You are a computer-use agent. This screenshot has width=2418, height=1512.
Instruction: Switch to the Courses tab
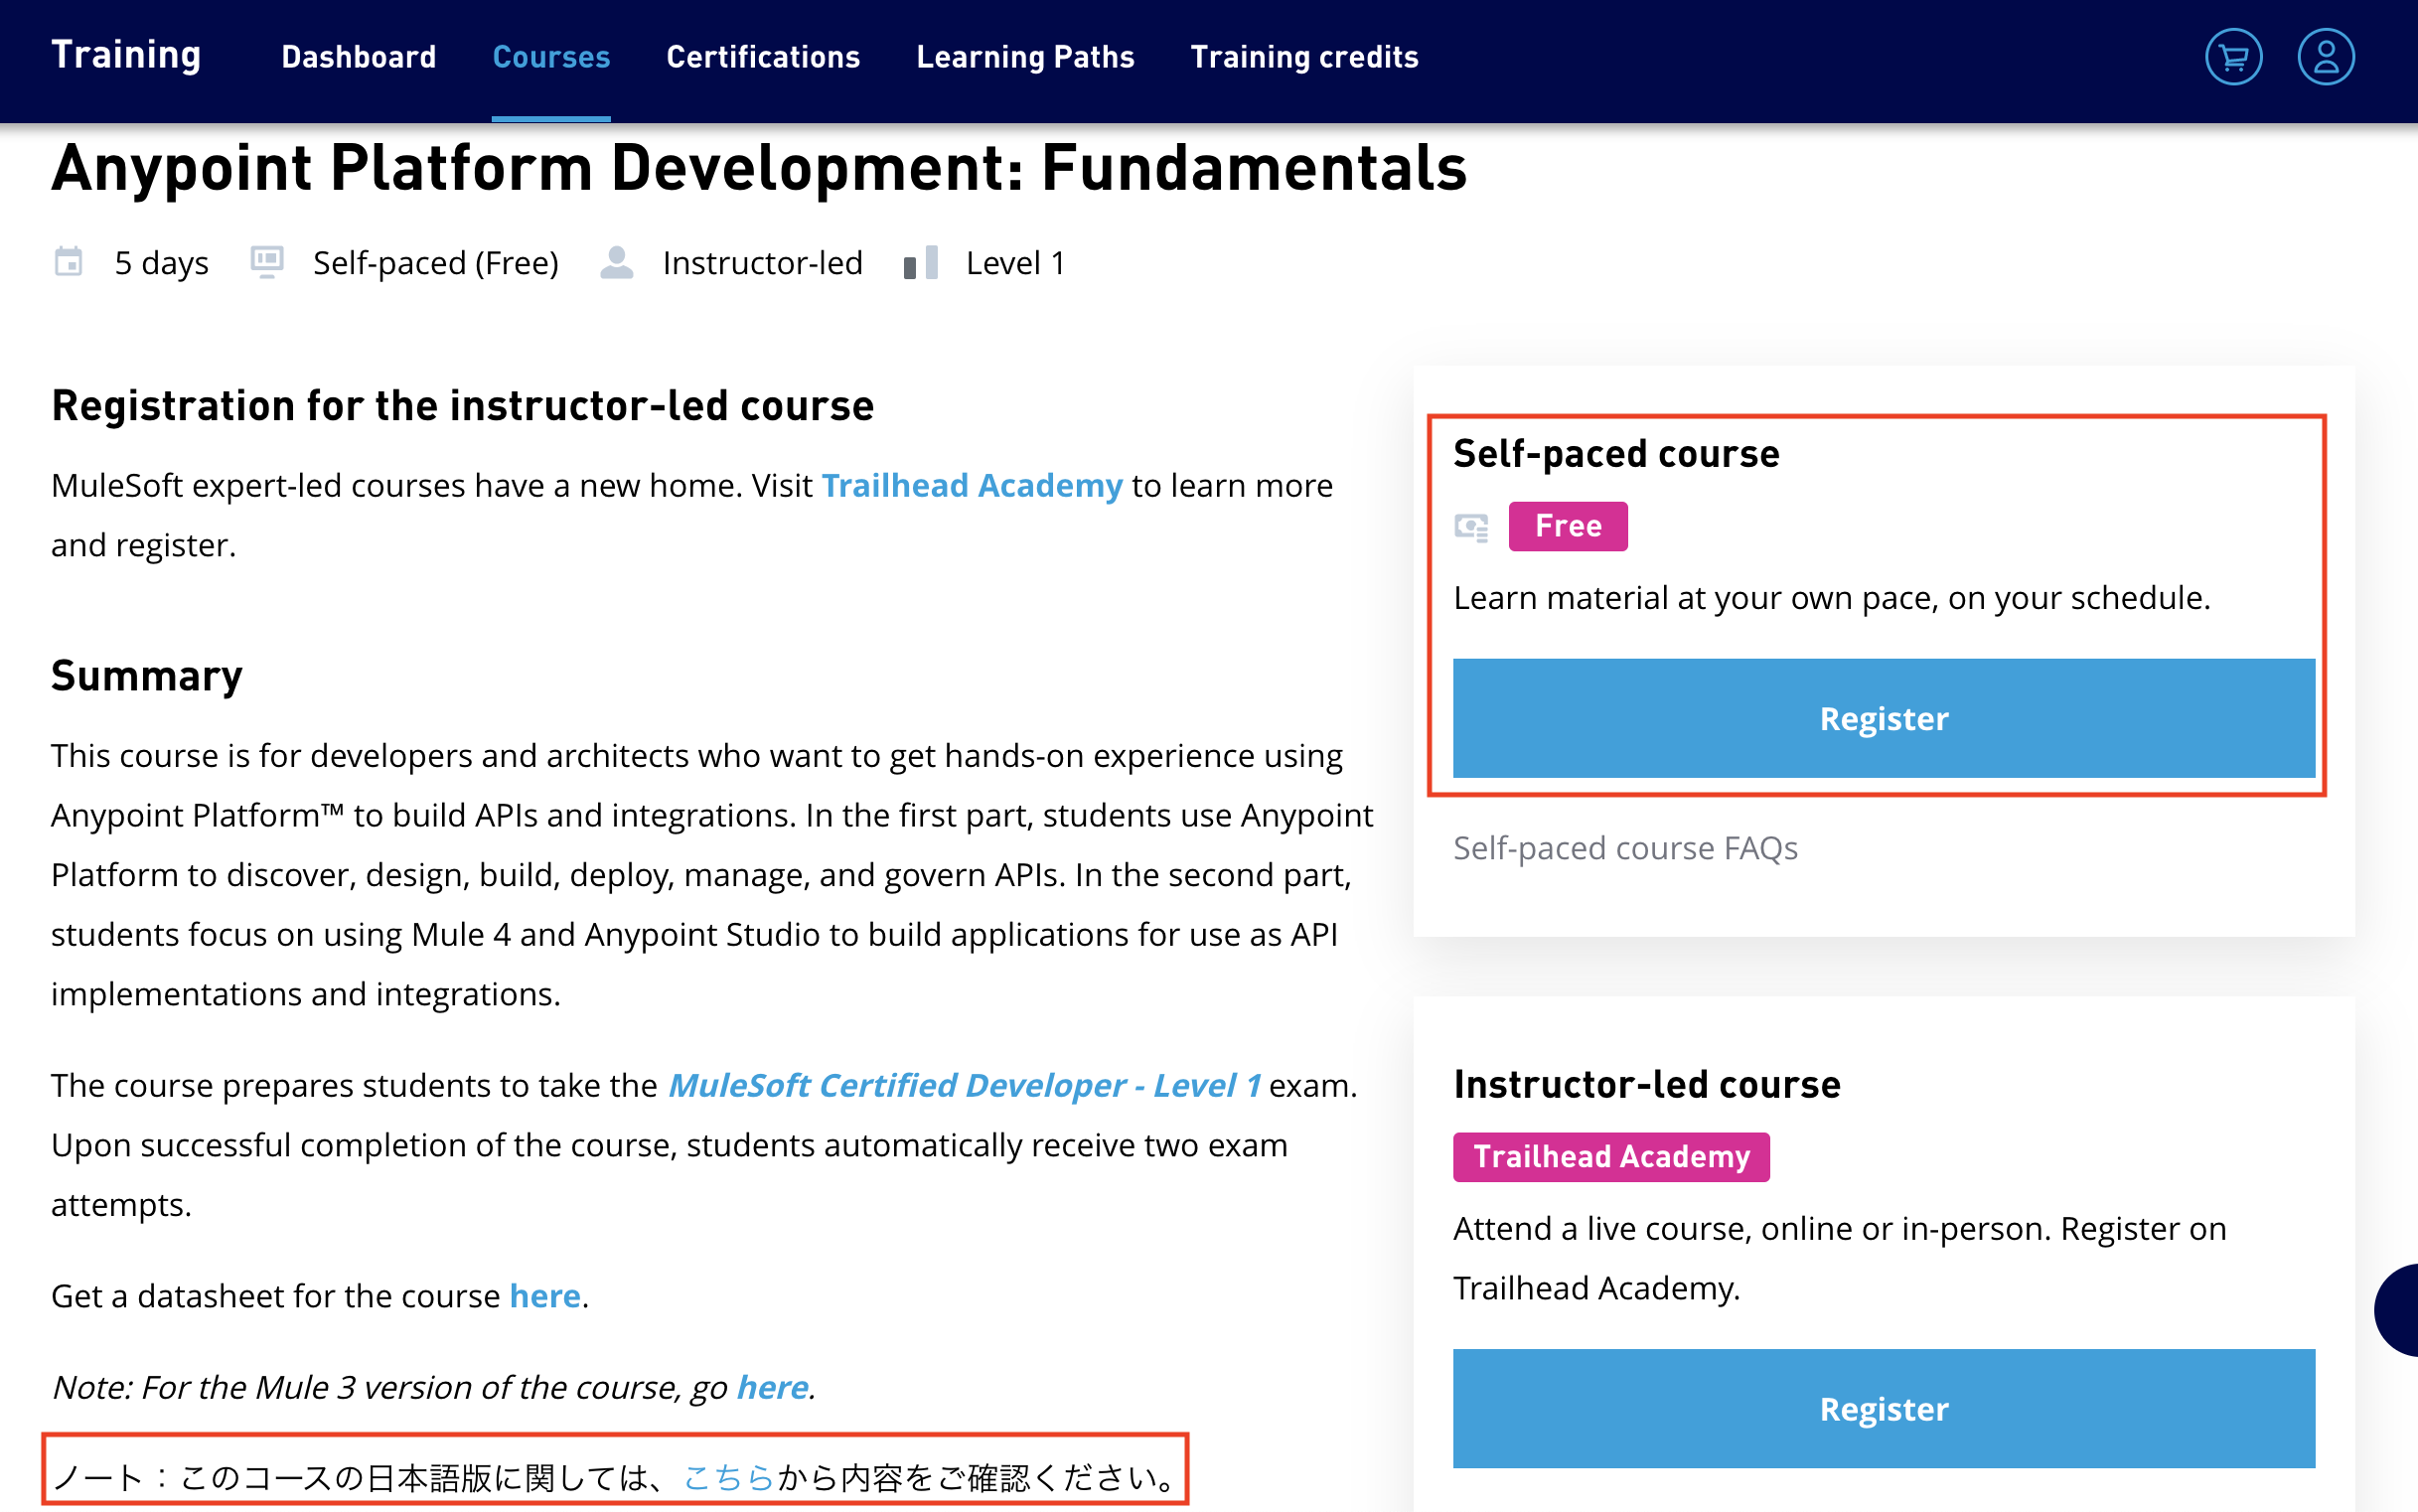(x=551, y=57)
